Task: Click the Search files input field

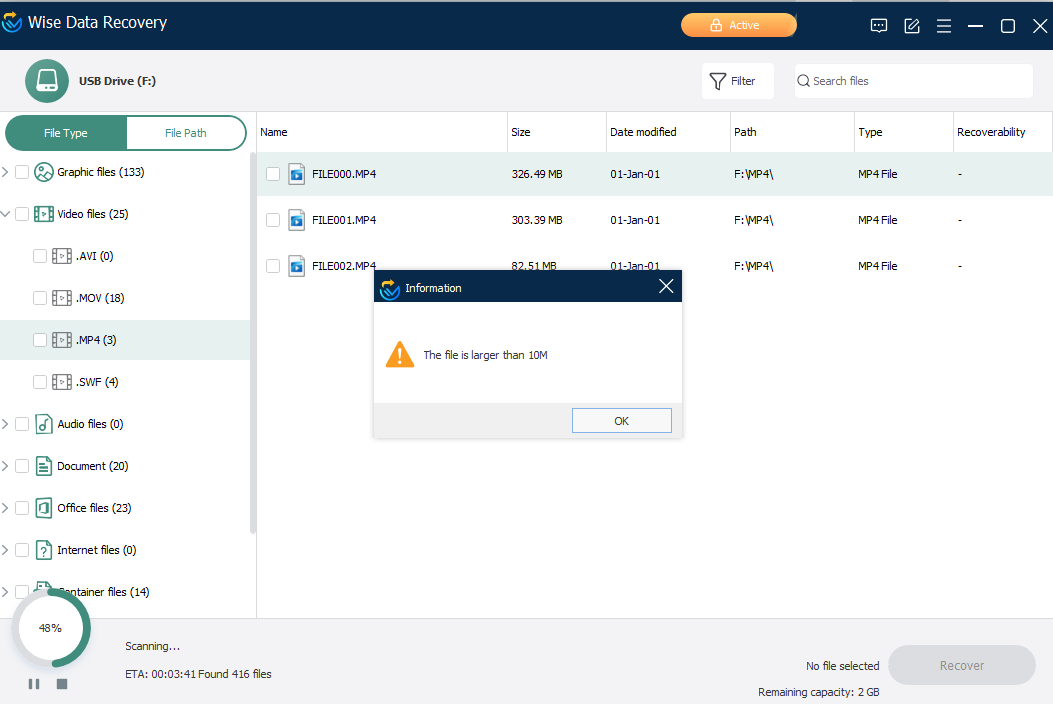Action: pos(915,81)
